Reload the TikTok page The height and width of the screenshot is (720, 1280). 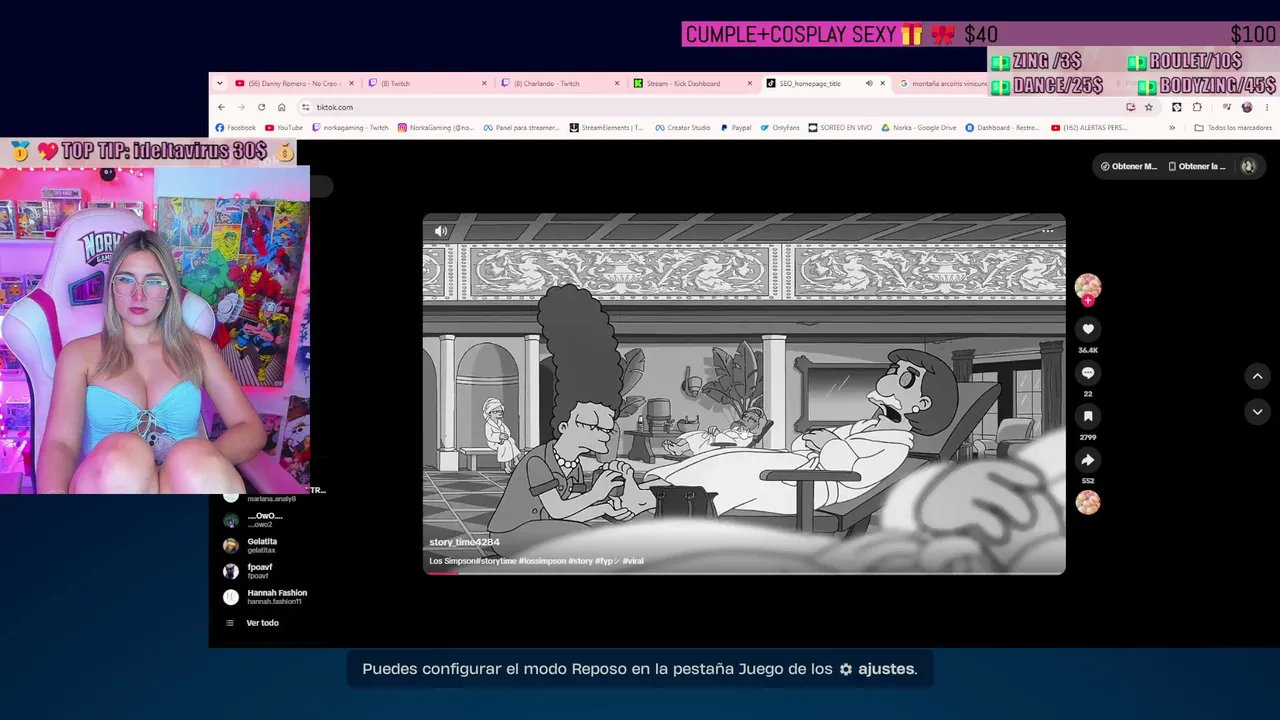261,107
